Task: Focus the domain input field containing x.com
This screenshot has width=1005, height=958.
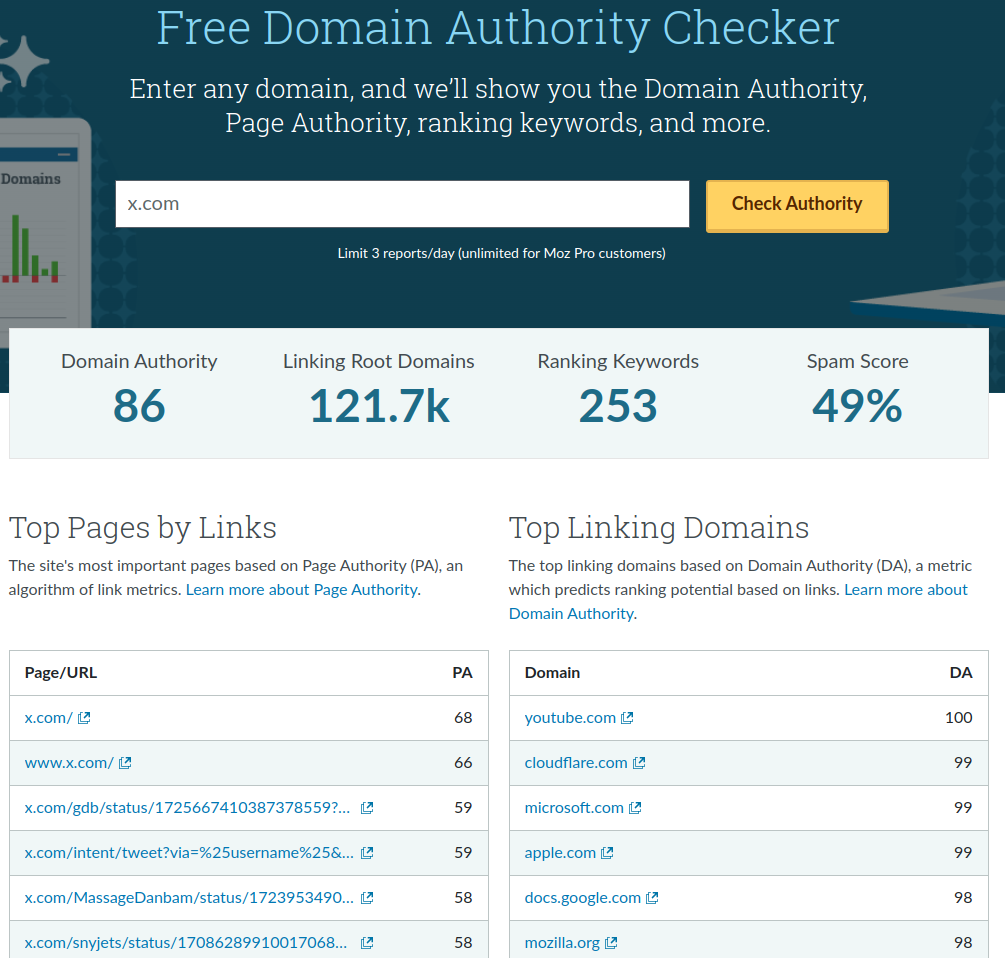Action: [402, 204]
